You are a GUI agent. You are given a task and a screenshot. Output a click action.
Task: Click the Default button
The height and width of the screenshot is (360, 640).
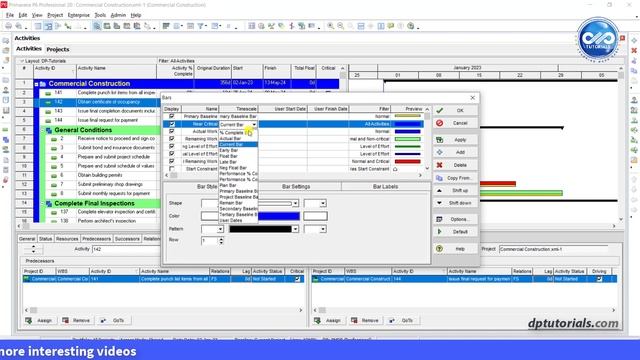455,231
